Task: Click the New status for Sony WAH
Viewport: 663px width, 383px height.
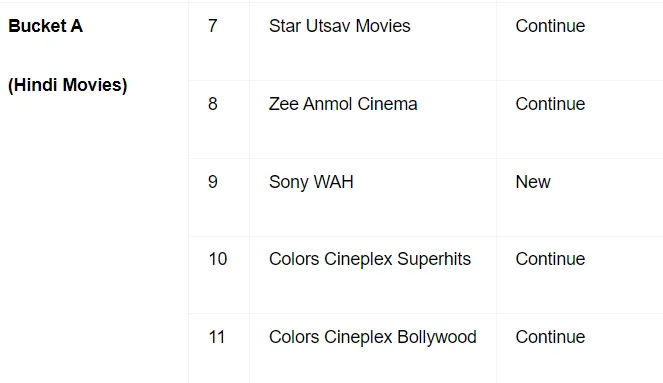Action: coord(533,182)
